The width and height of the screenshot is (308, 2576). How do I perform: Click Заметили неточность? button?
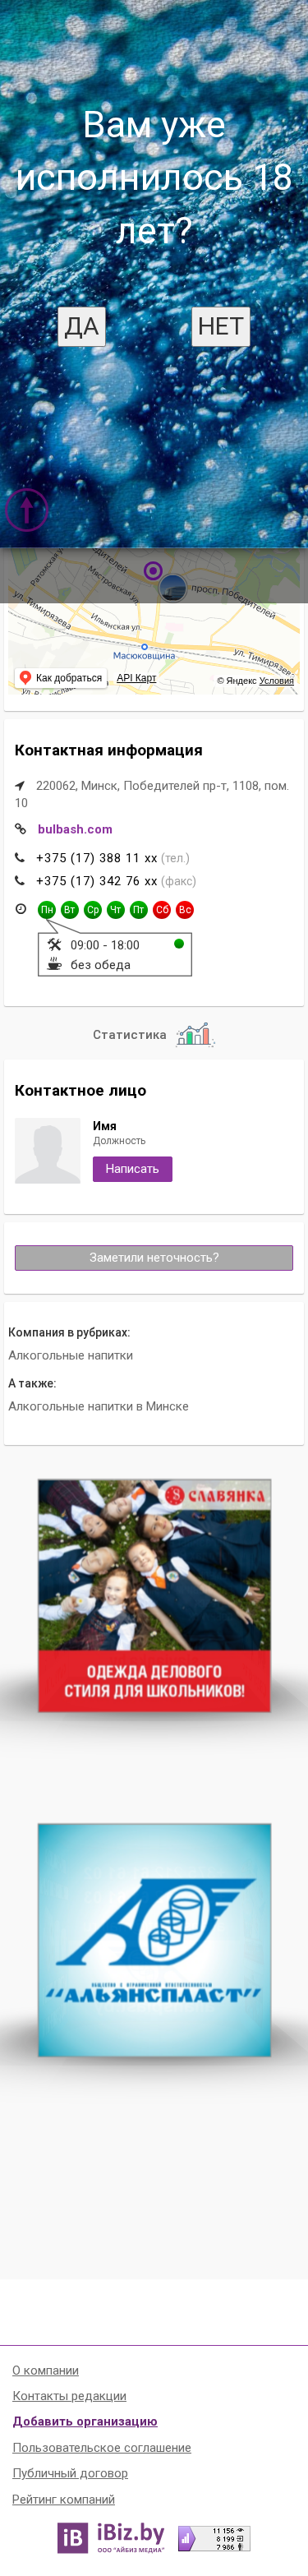click(154, 1258)
